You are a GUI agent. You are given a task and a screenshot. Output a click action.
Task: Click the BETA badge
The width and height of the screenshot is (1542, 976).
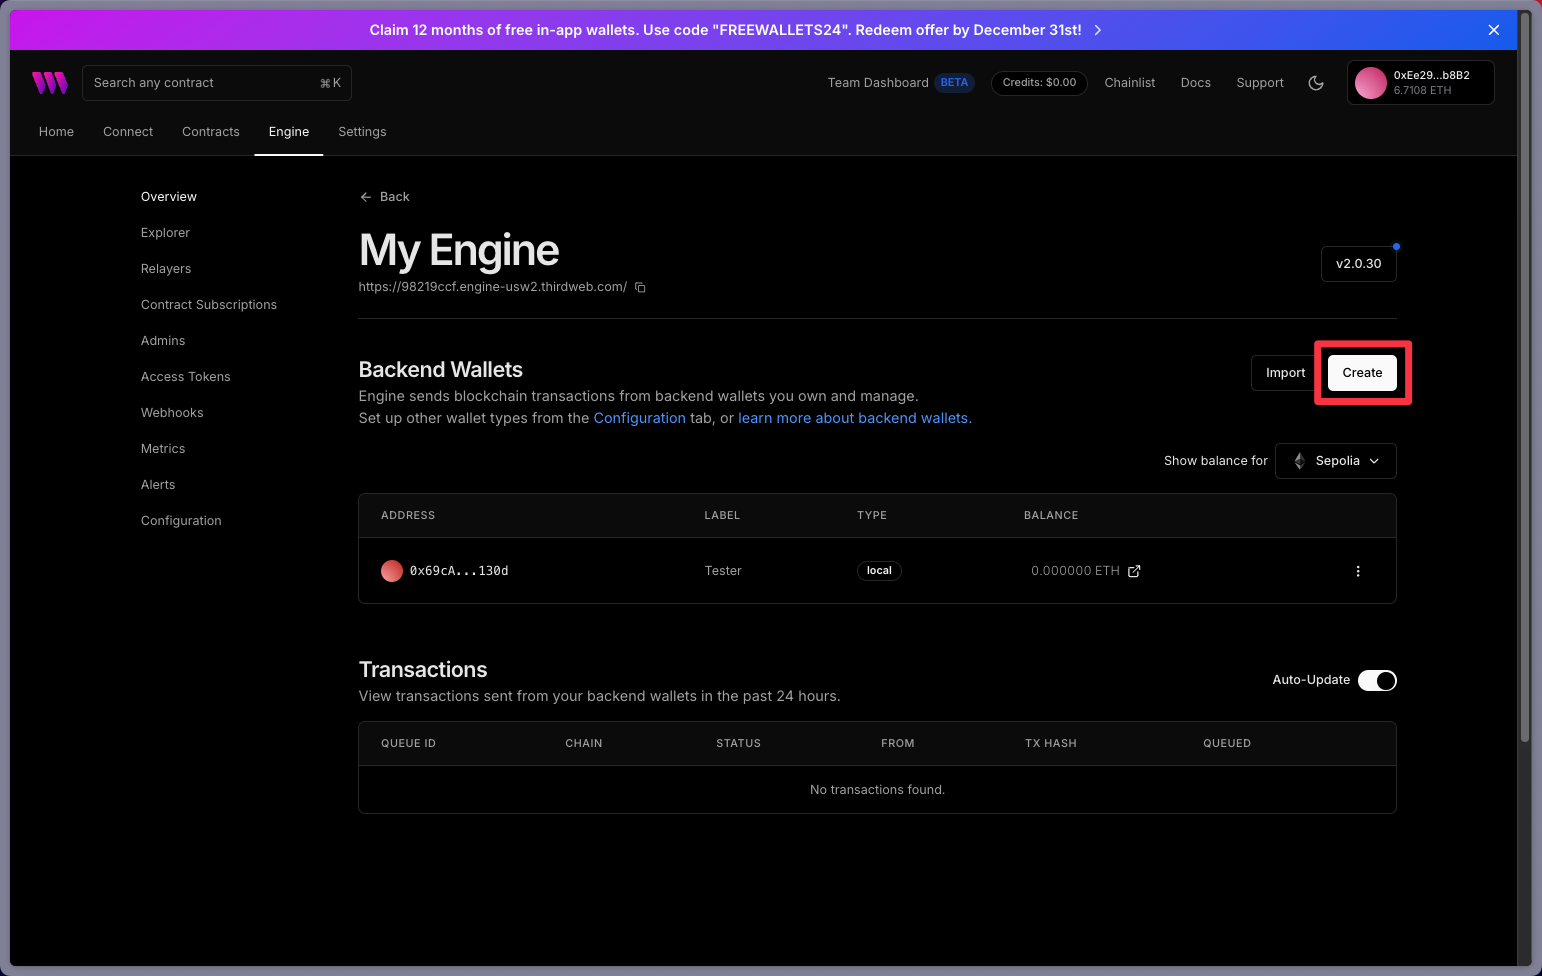(954, 83)
